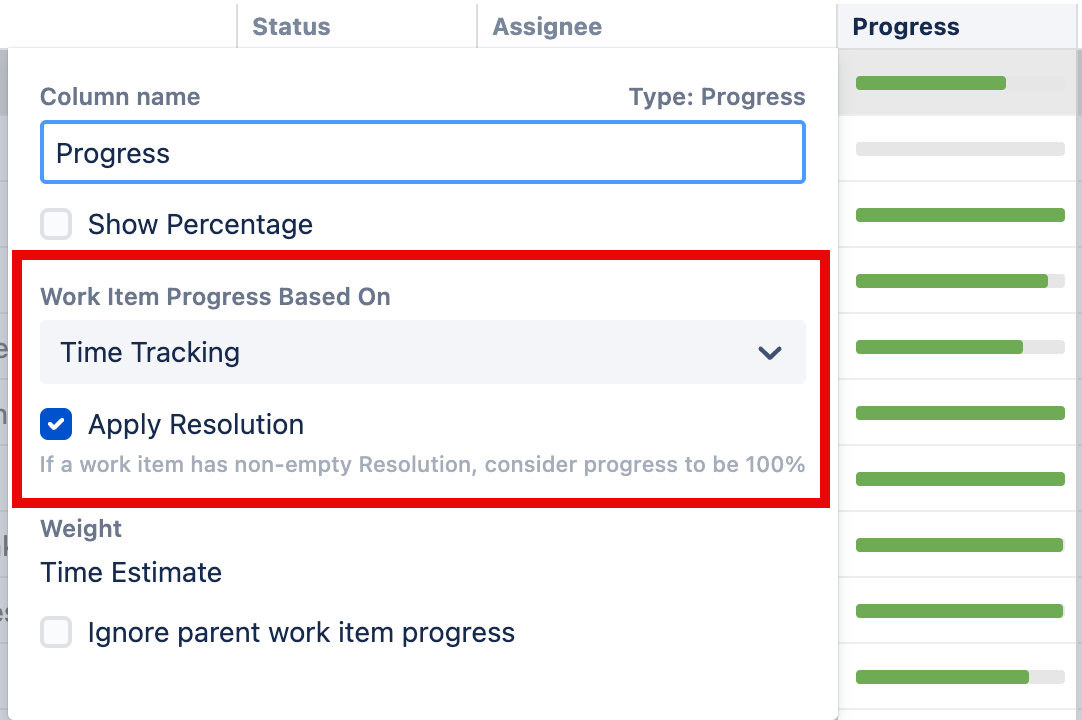Click the resolution hint text below Apply Resolution
Screen dimensions: 1082x720
(x=420, y=464)
